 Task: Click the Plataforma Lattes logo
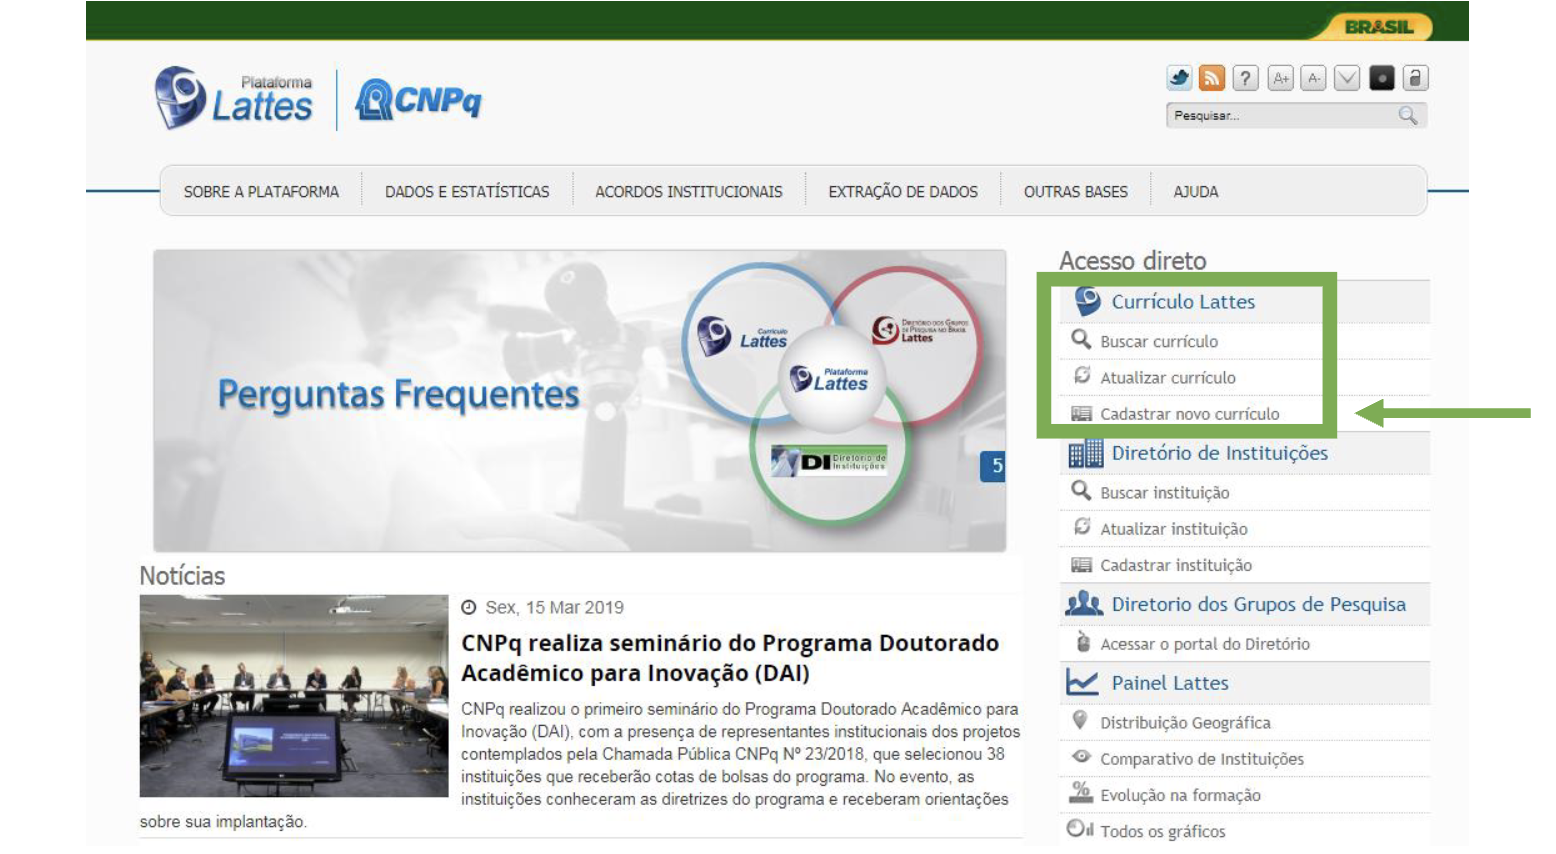coord(234,99)
